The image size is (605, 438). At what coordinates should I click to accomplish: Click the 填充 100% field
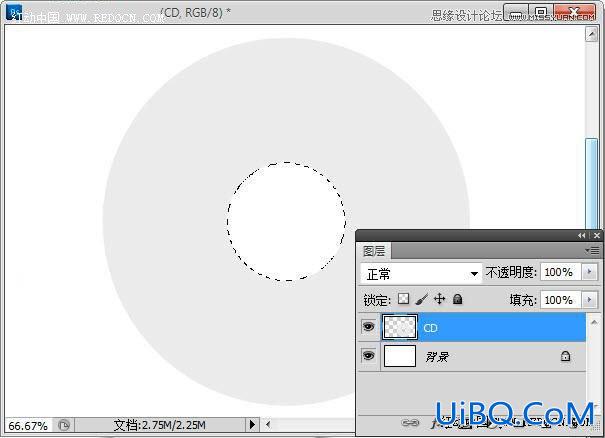(560, 300)
